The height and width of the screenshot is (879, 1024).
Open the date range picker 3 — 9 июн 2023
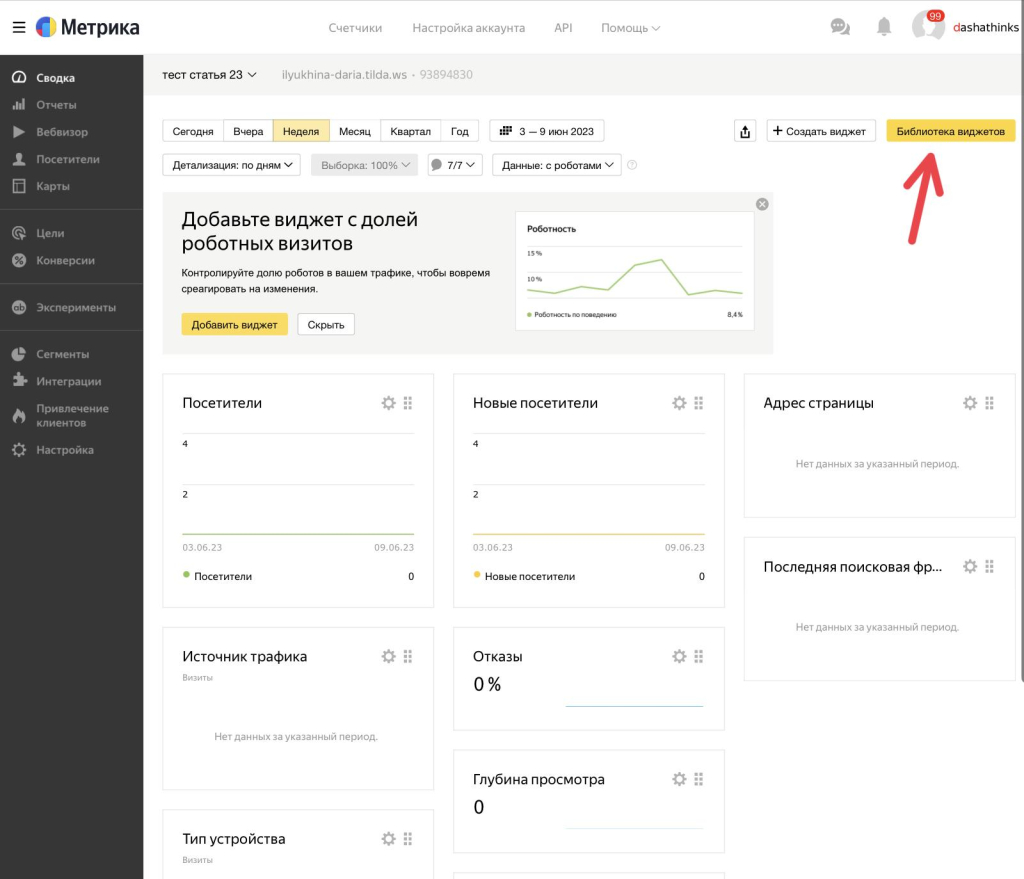546,131
